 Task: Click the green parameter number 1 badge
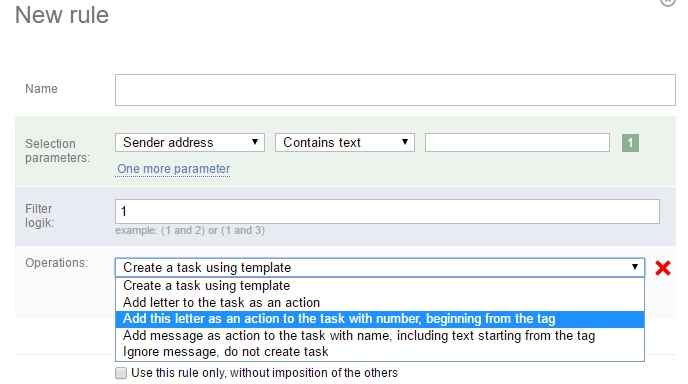630,143
